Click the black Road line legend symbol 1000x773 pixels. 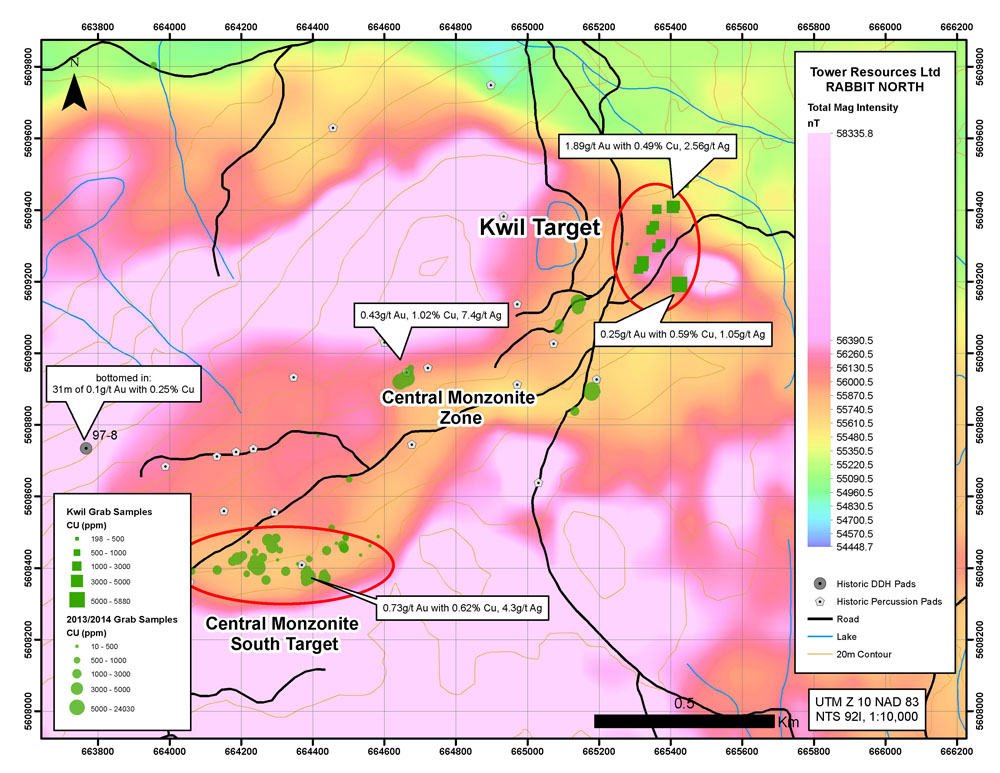coord(821,619)
